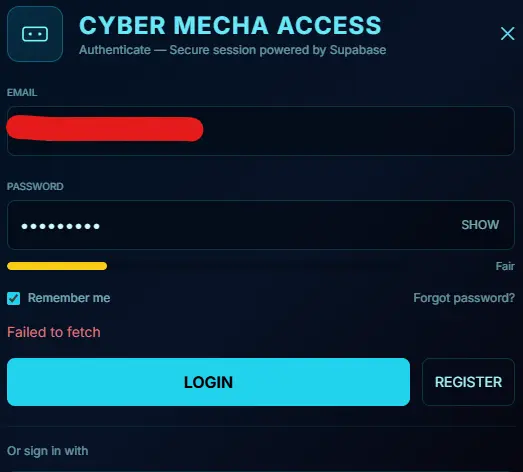Image resolution: width=523 pixels, height=472 pixels.
Task: Click the Fair strength label
Action: click(x=505, y=266)
